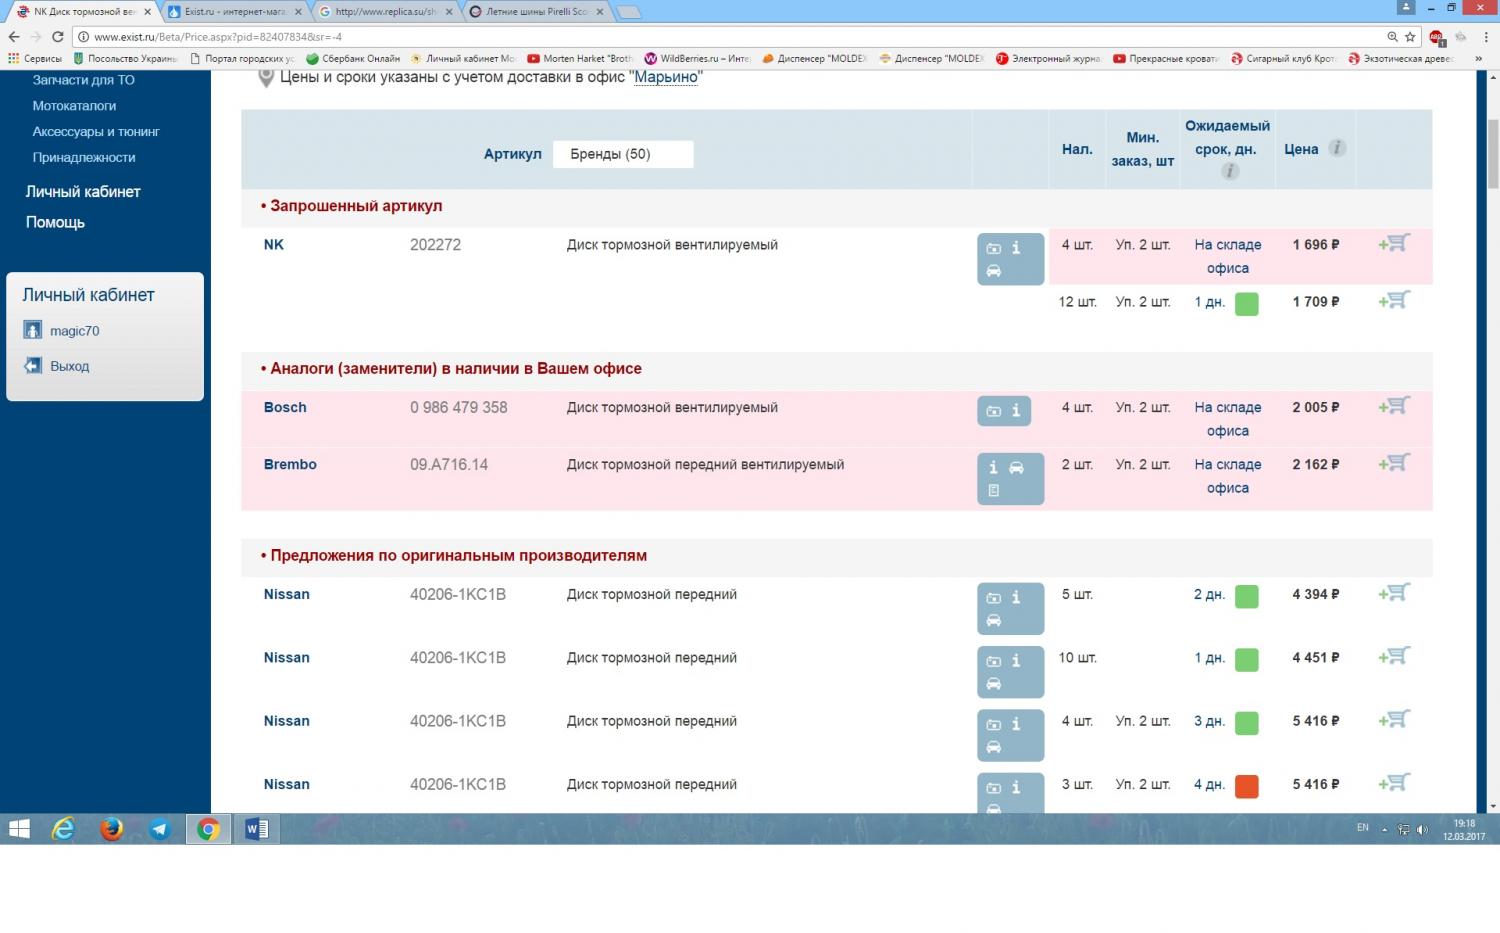This screenshot has width=1500, height=933.
Task: Click the Выход logout icon
Action: (33, 365)
